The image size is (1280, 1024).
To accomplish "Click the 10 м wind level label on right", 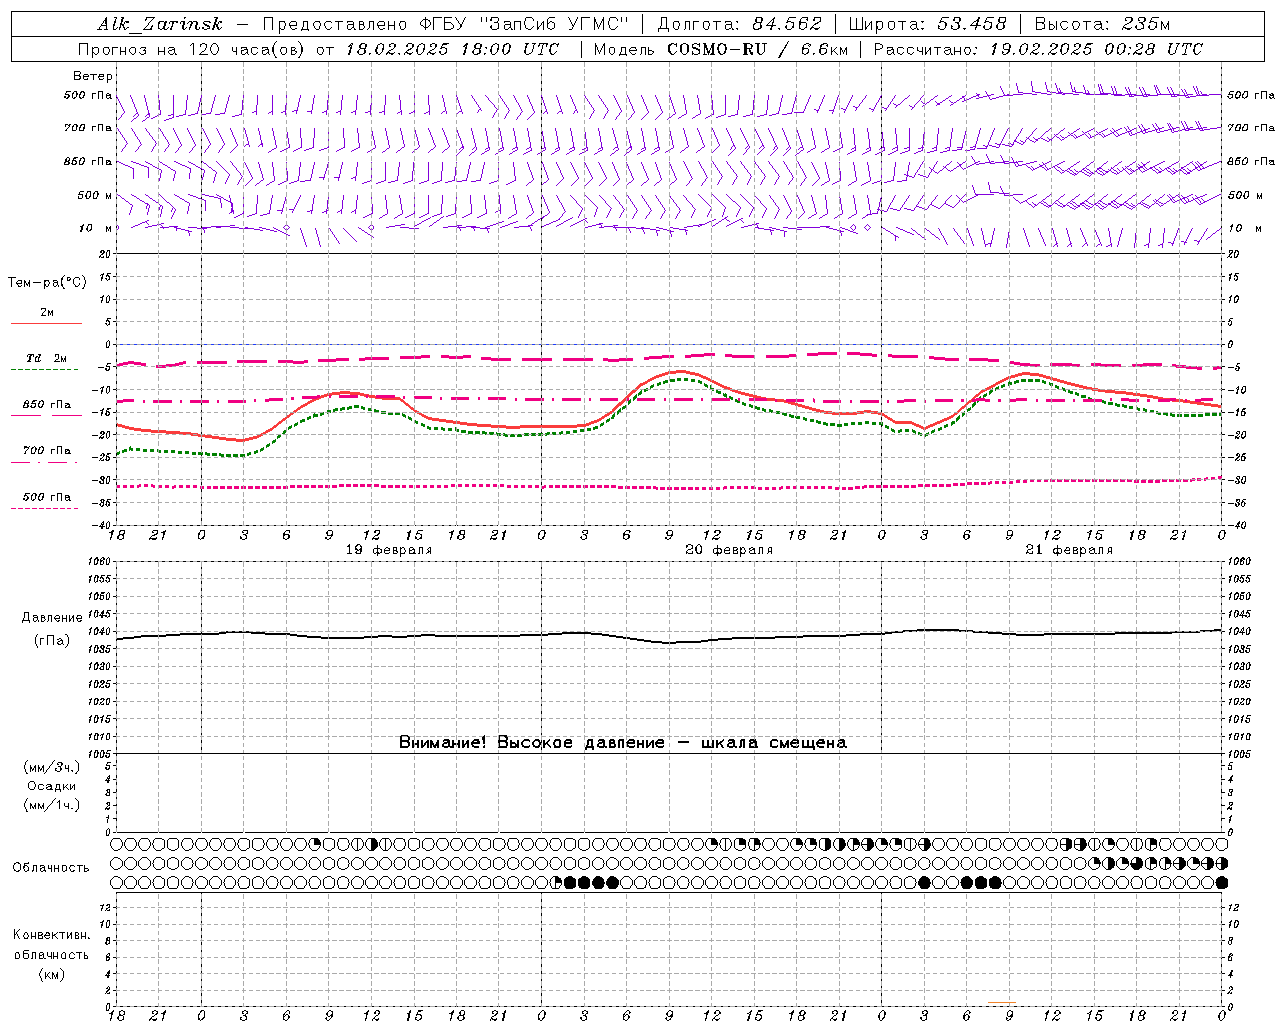I will pyautogui.click(x=1245, y=228).
